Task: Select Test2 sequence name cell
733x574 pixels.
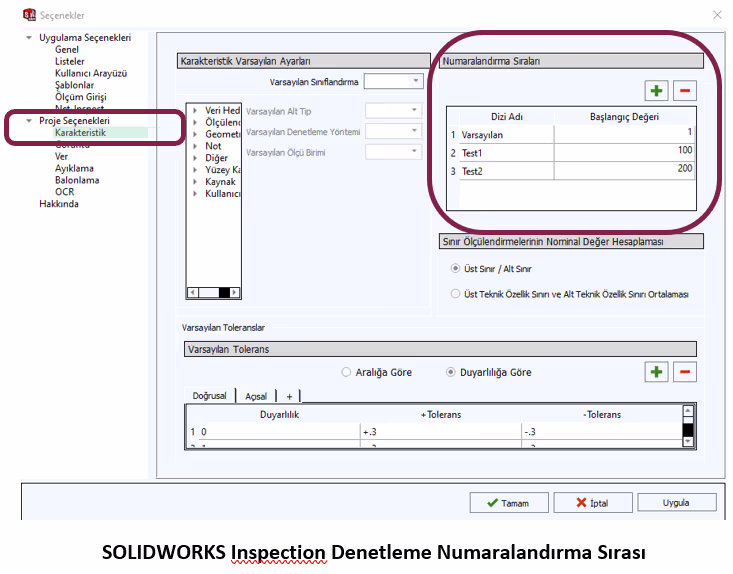Action: [507, 171]
